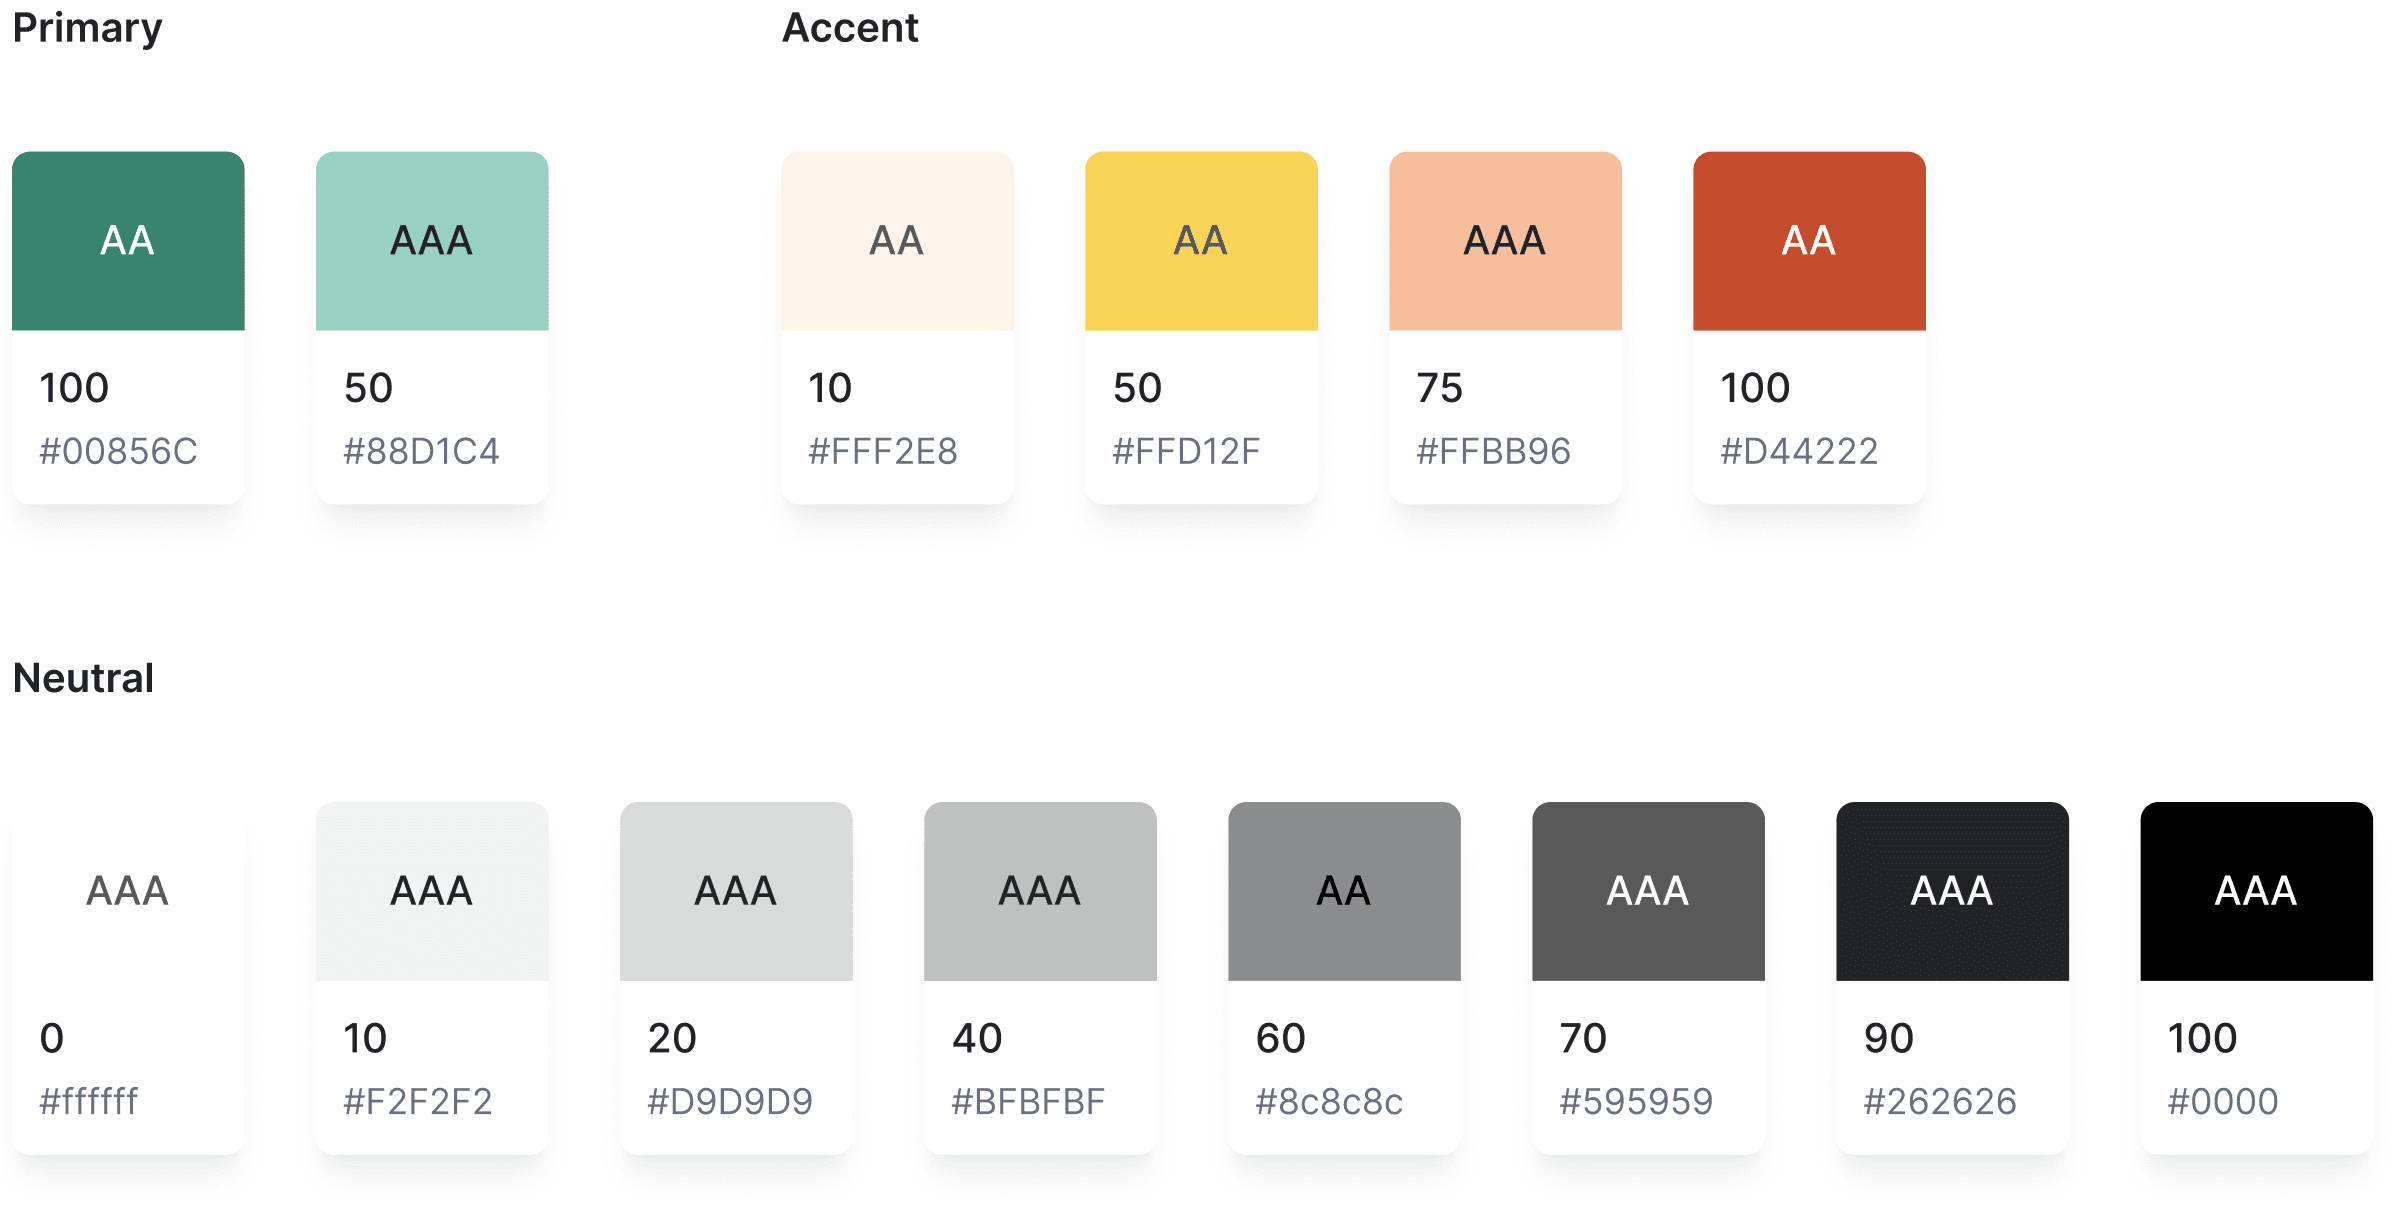The height and width of the screenshot is (1230, 2400).
Task: Click the Neutral 90 near-black swatch
Action: pos(1952,891)
